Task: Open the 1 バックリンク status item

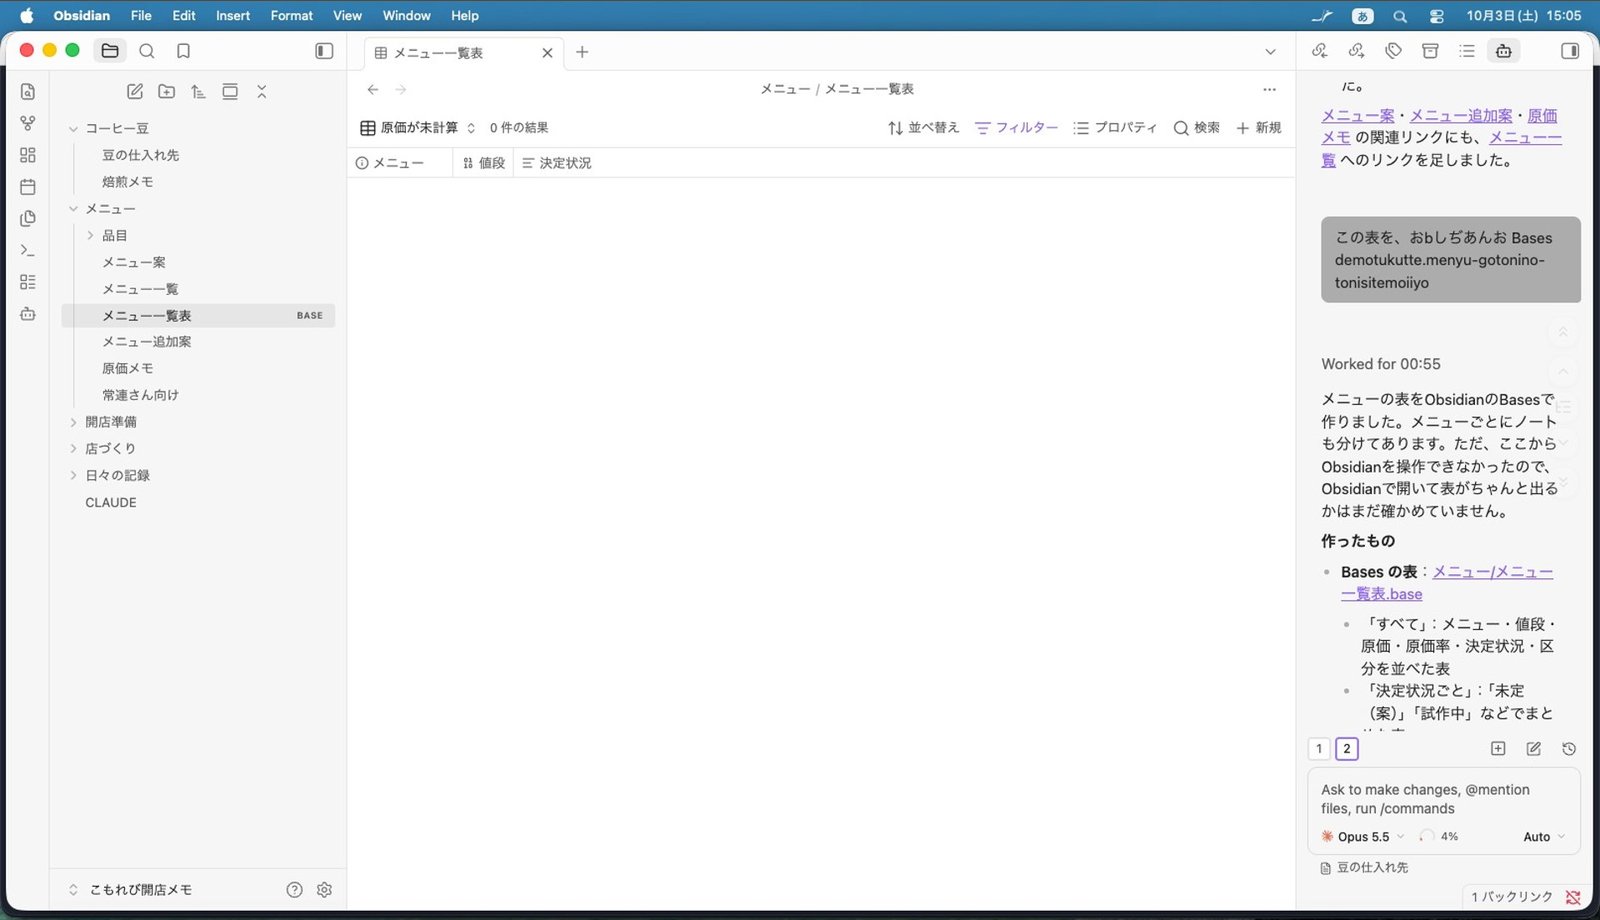Action: 1511,897
